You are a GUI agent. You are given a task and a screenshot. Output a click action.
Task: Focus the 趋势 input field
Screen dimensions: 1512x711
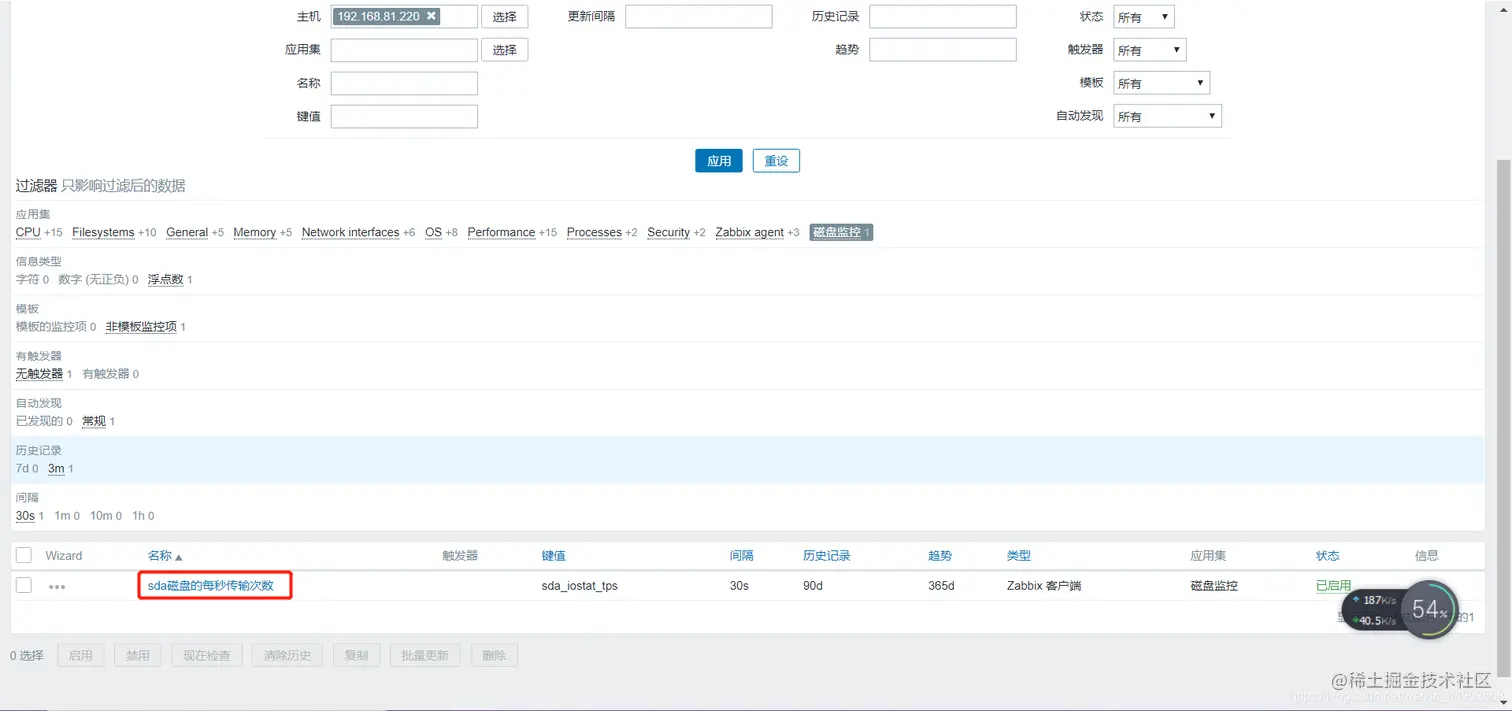943,50
